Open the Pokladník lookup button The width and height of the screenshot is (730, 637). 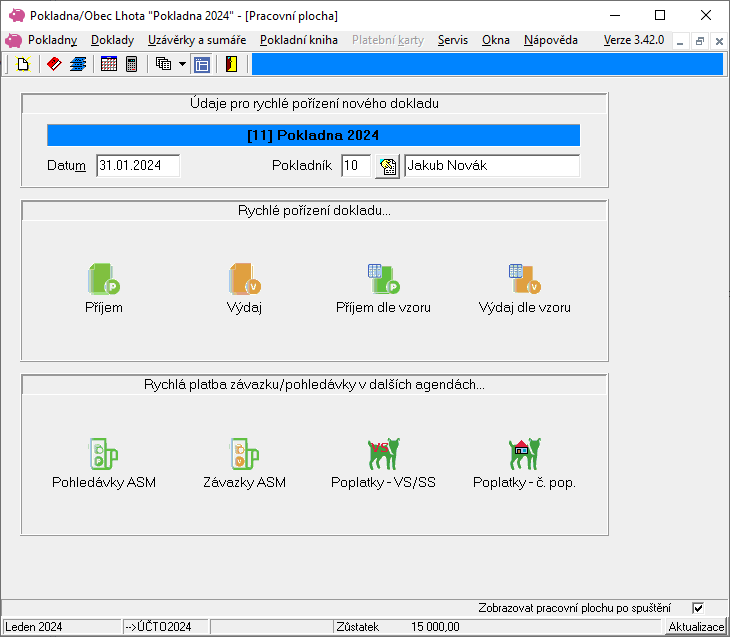coord(387,166)
